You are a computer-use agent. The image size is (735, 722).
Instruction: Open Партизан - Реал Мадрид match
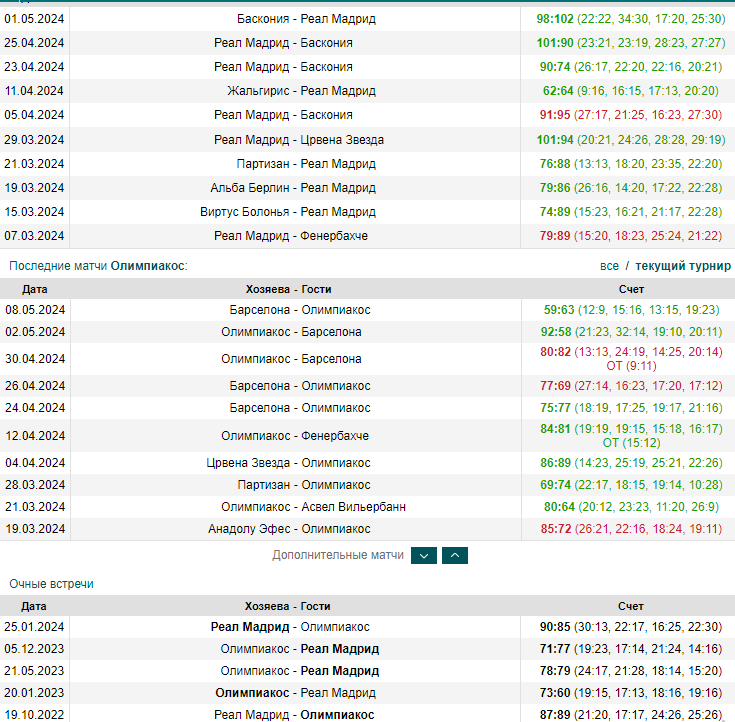point(306,164)
